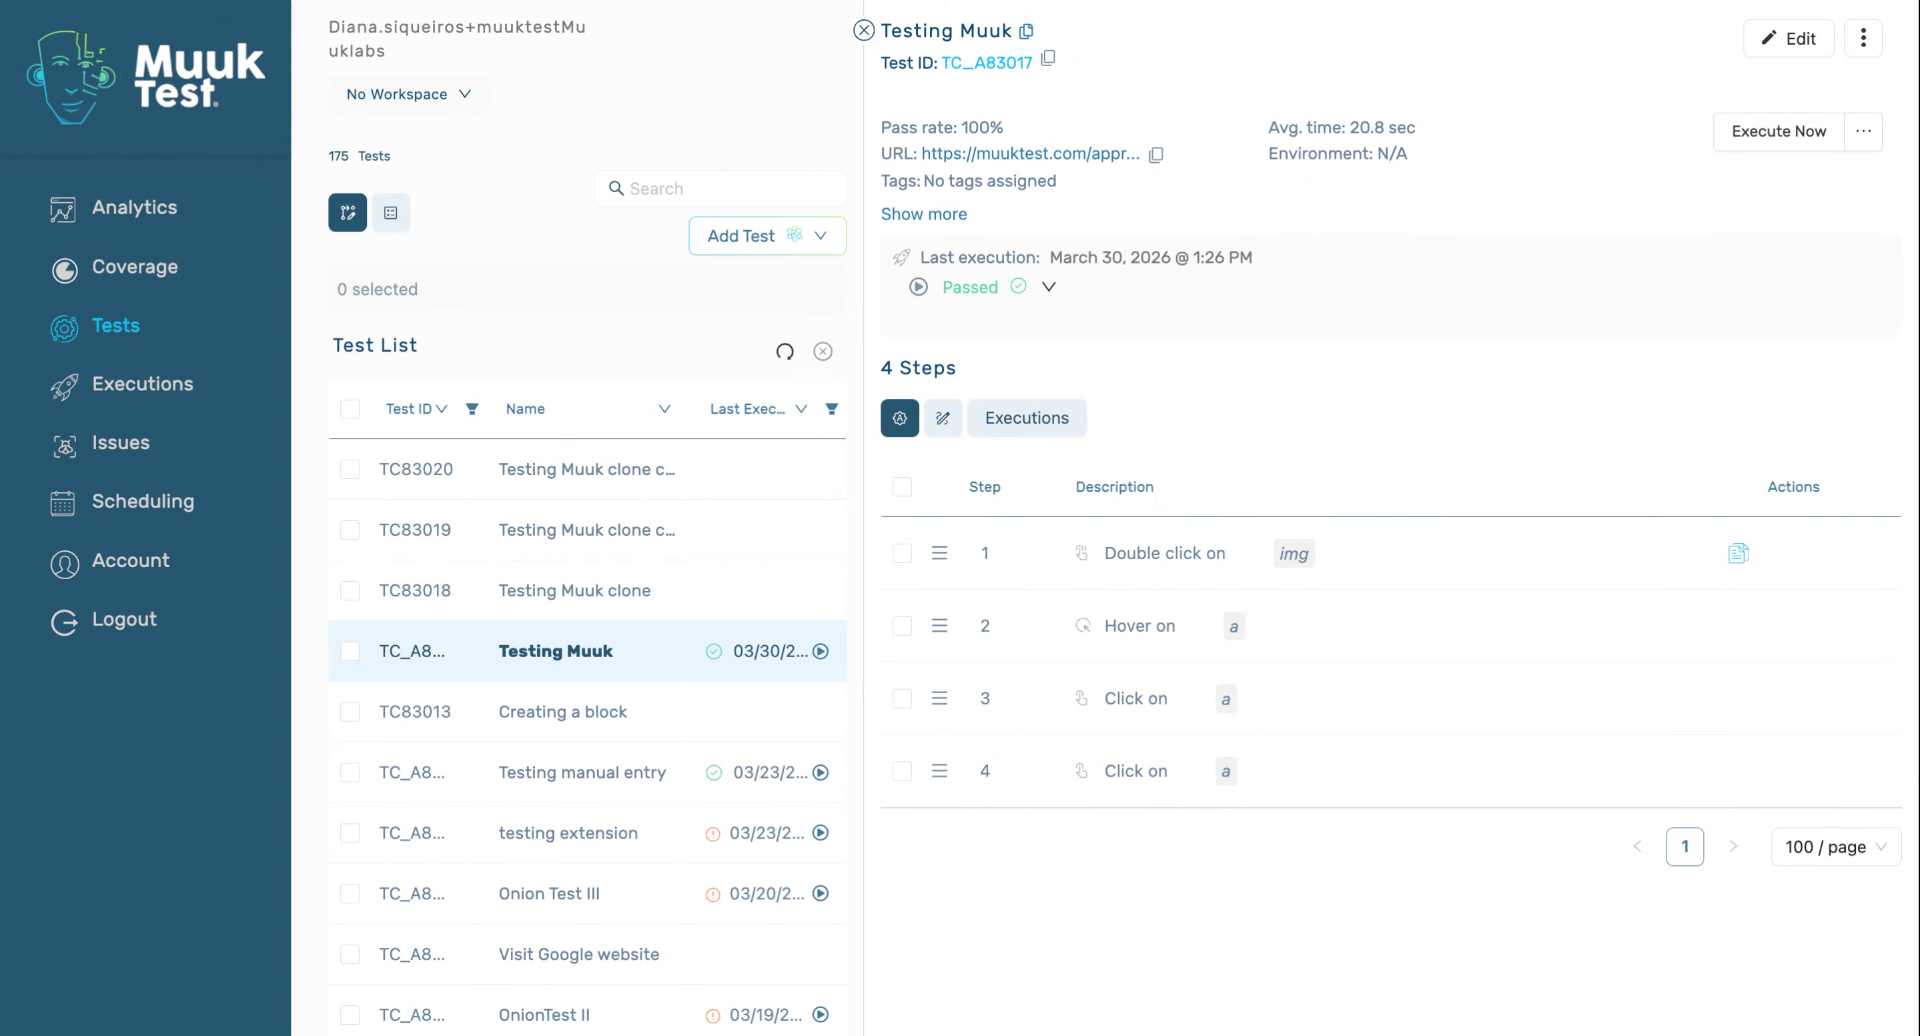1920x1036 pixels.
Task: Open more options next to Execute Now
Action: point(1863,131)
